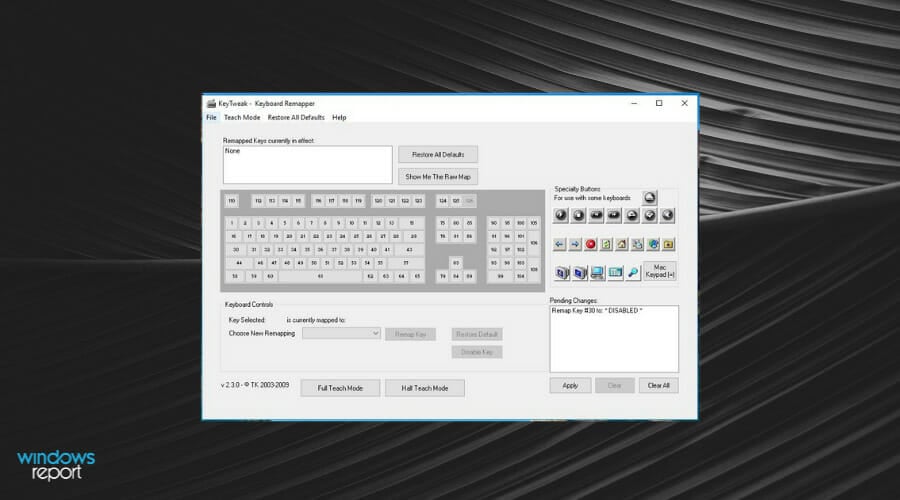
Task: Select the spacebar key numbered 61
Action: pyautogui.click(x=320, y=276)
